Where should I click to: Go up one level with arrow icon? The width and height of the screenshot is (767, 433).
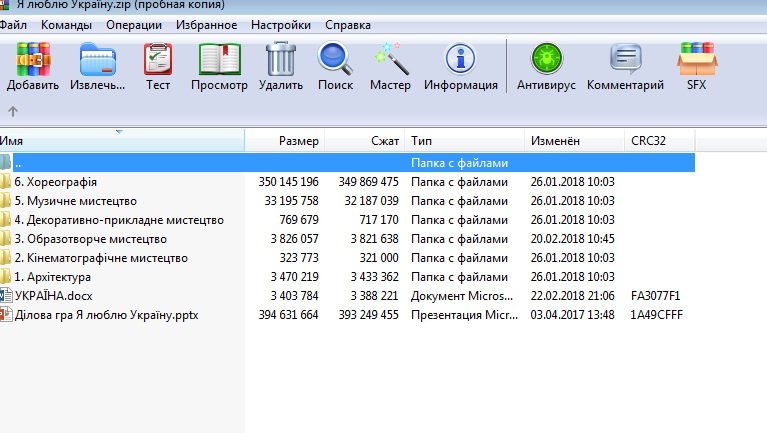tap(13, 112)
